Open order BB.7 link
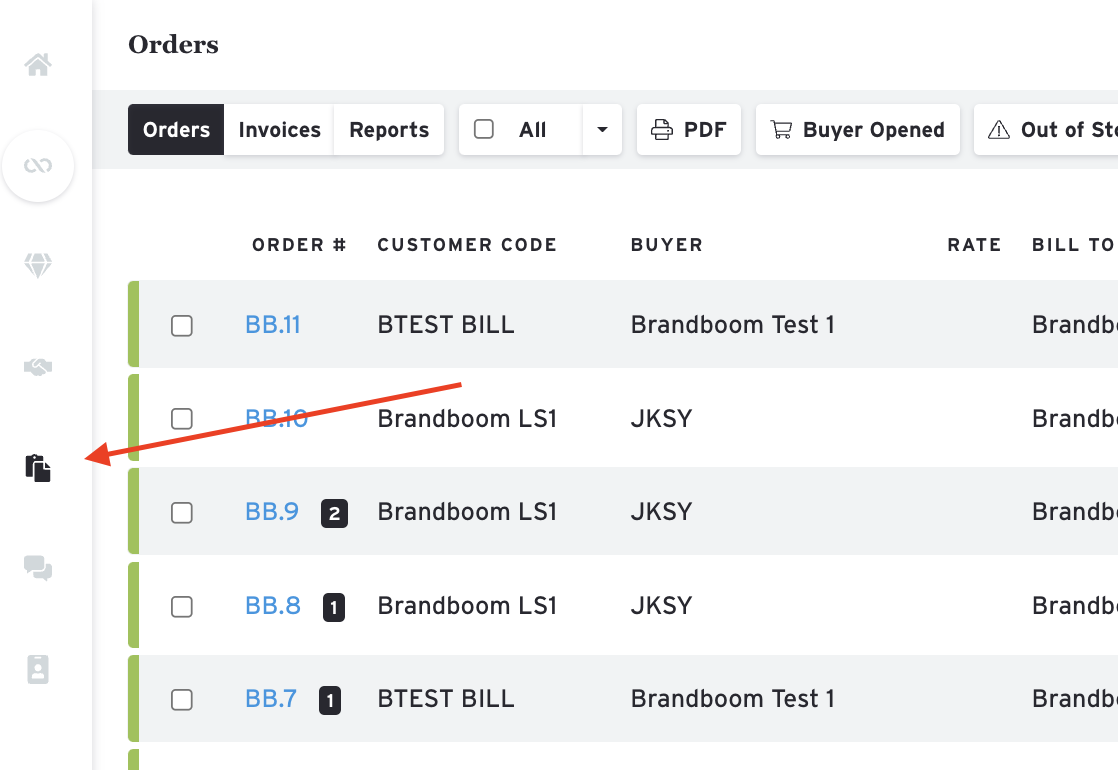 click(271, 699)
